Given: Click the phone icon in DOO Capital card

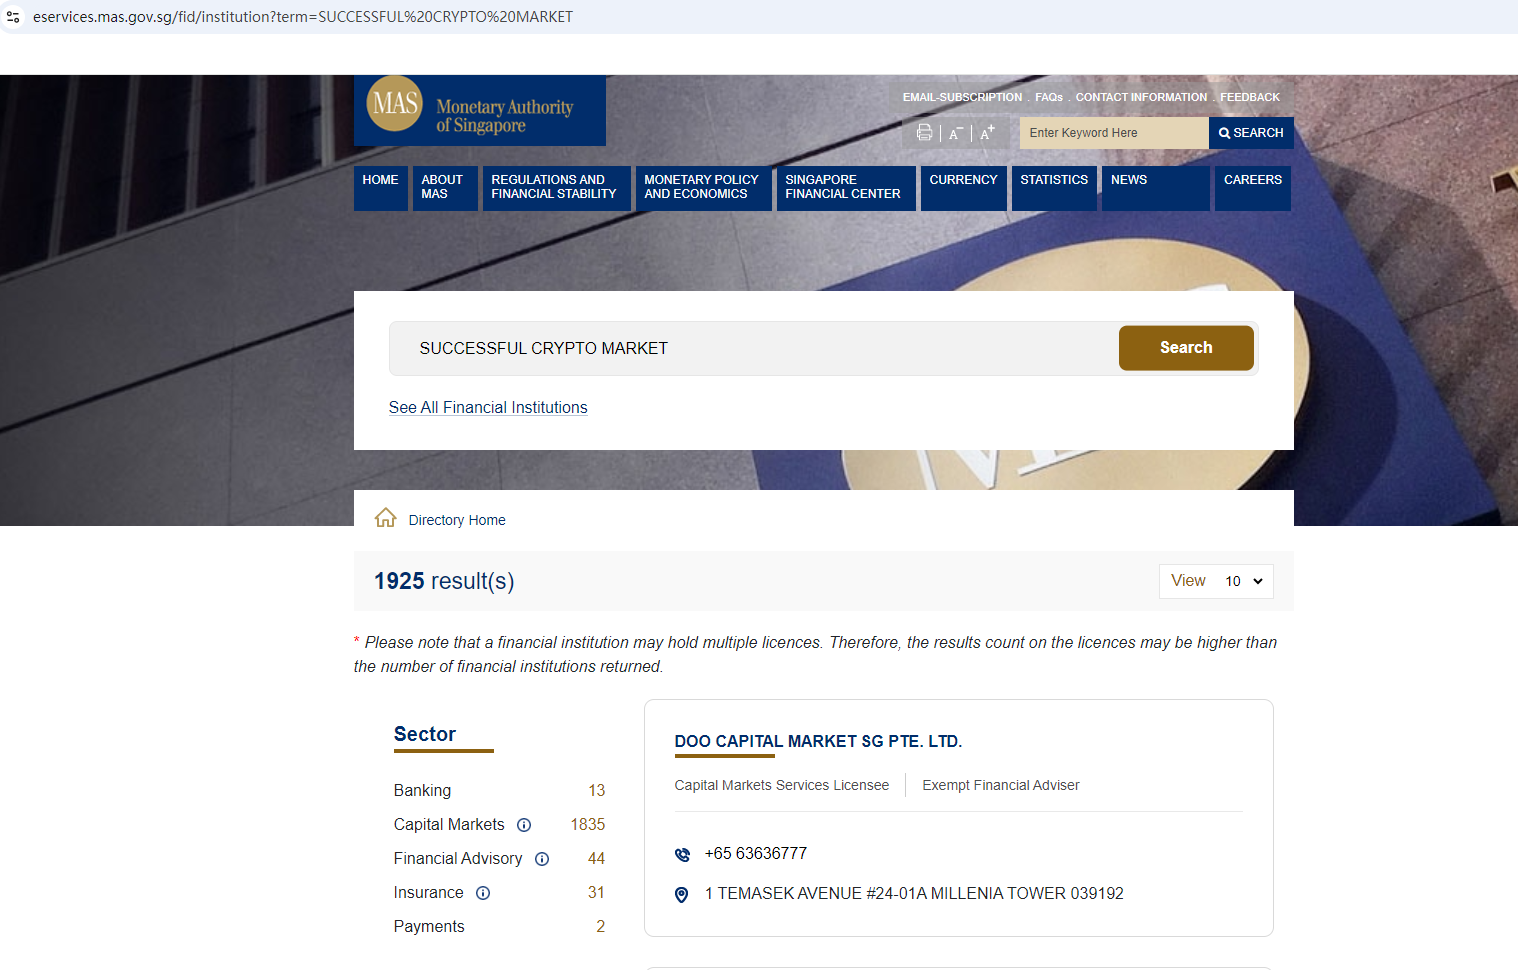Looking at the screenshot, I should (x=682, y=855).
